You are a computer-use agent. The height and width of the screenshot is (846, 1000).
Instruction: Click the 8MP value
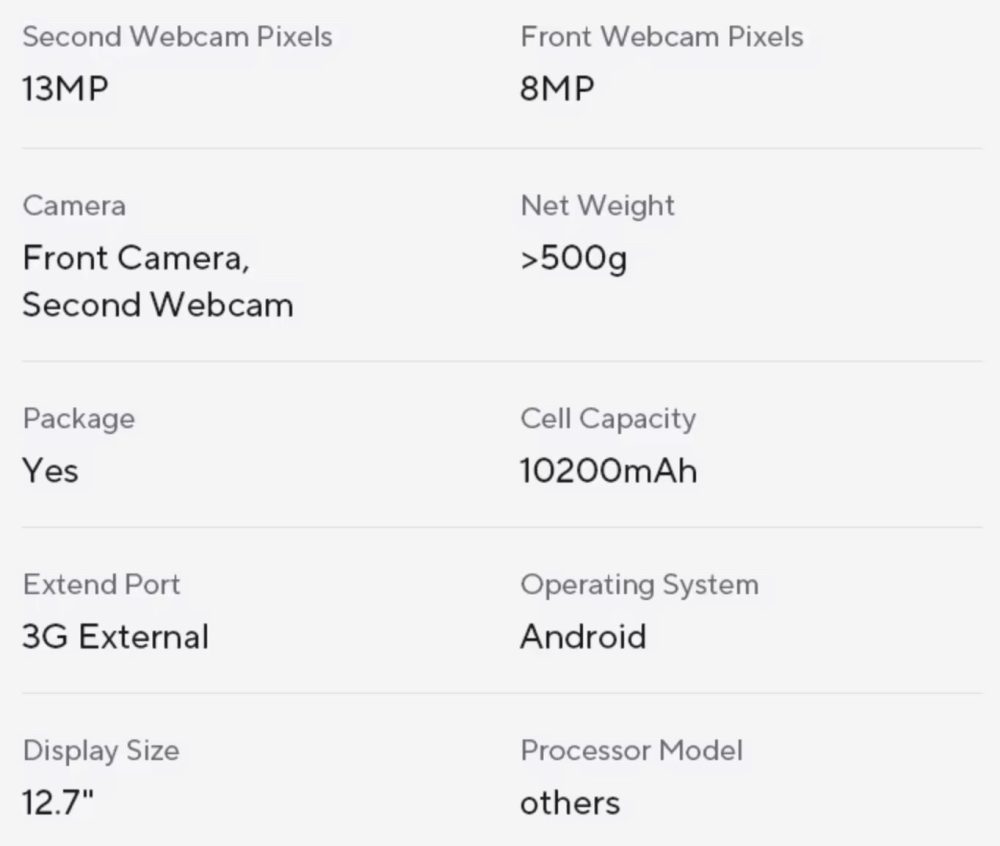(557, 88)
